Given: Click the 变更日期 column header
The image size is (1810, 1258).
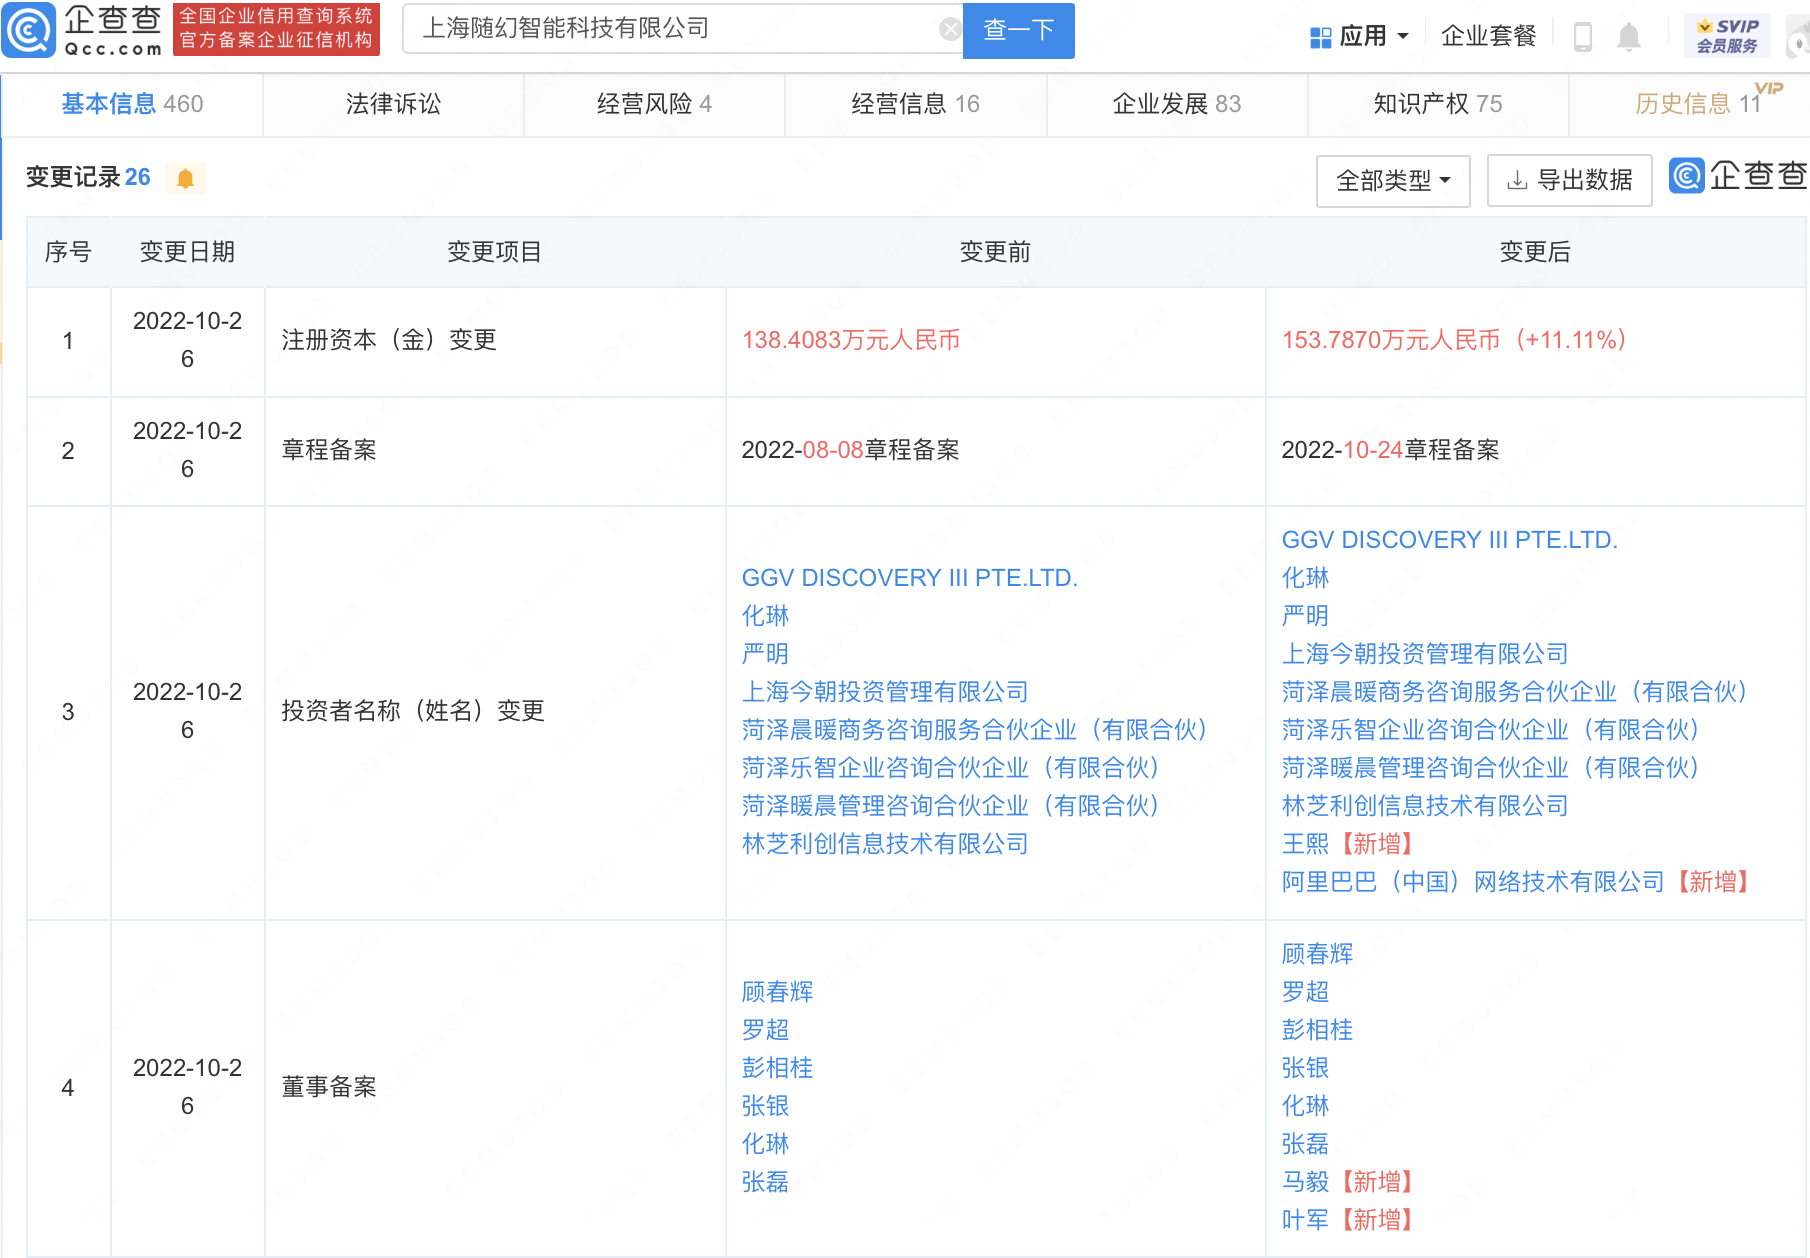Looking at the screenshot, I should 187,252.
